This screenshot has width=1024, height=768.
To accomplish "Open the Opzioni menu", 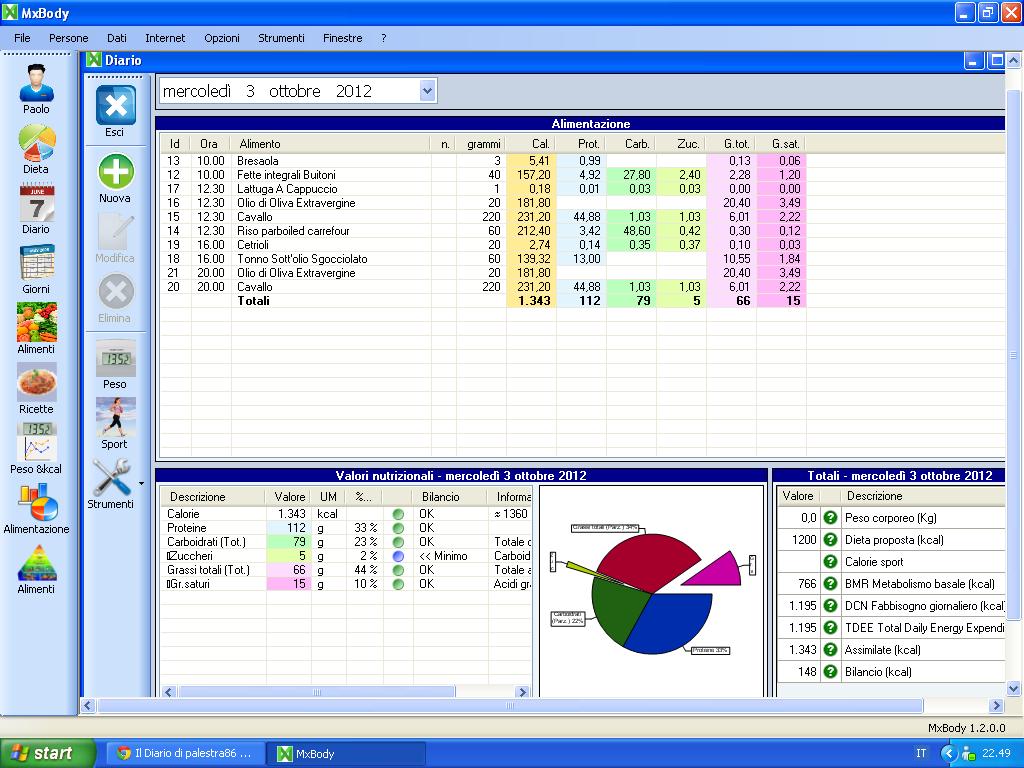I will 222,38.
